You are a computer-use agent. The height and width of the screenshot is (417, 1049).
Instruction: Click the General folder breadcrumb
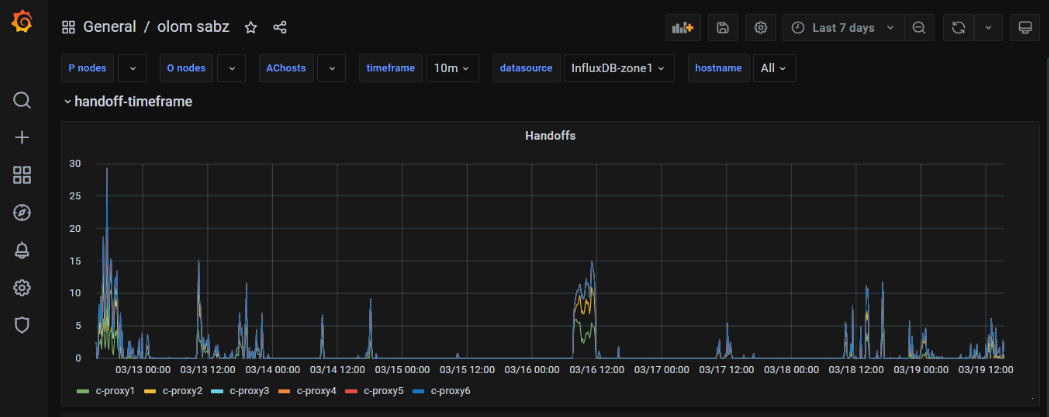pos(109,27)
